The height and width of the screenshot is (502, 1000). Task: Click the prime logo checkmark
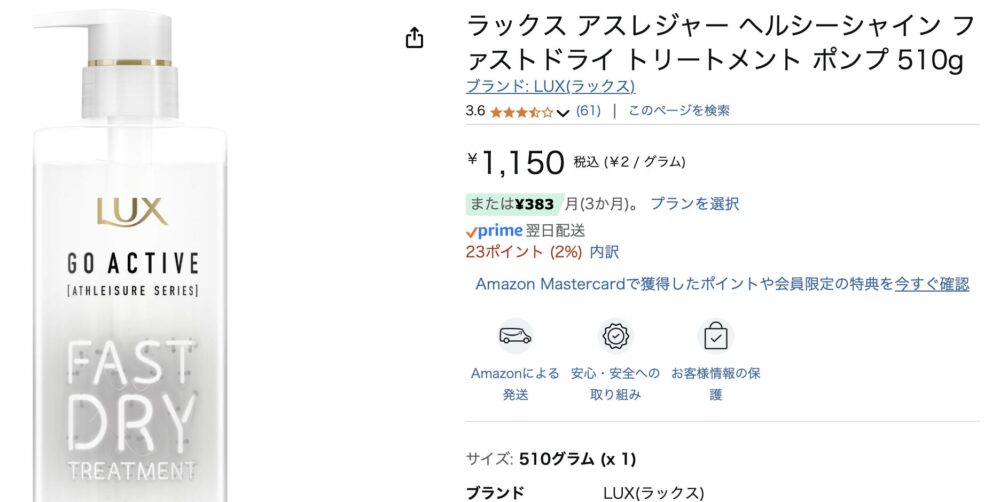[x=471, y=232]
